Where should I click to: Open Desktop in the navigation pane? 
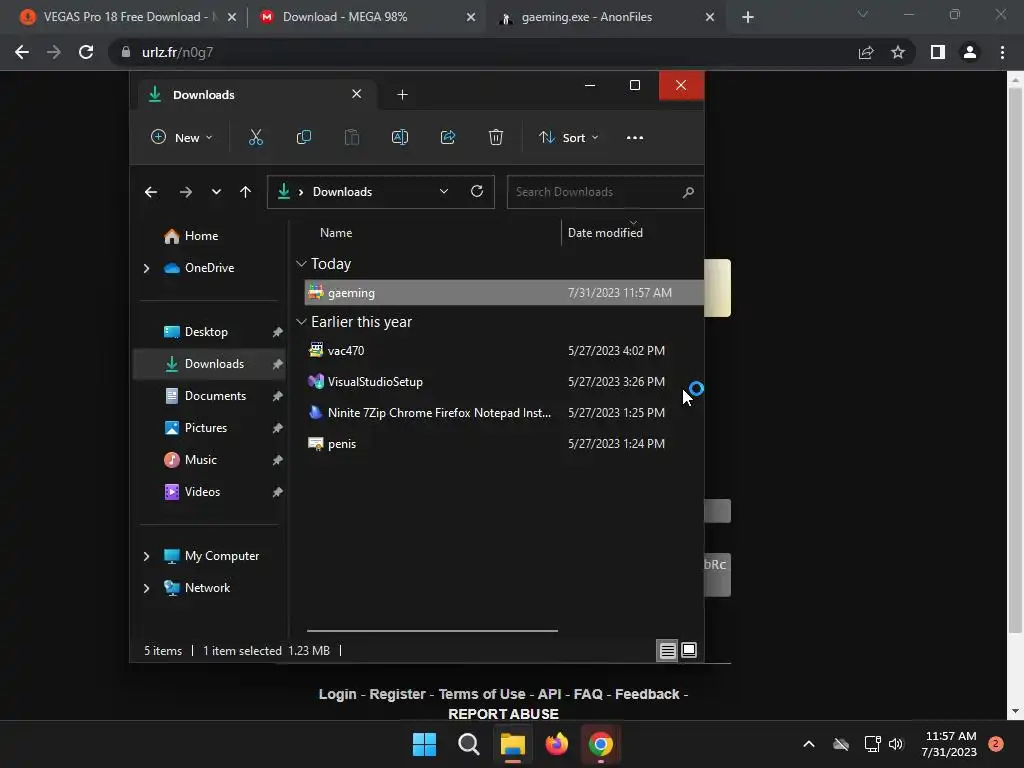[206, 332]
